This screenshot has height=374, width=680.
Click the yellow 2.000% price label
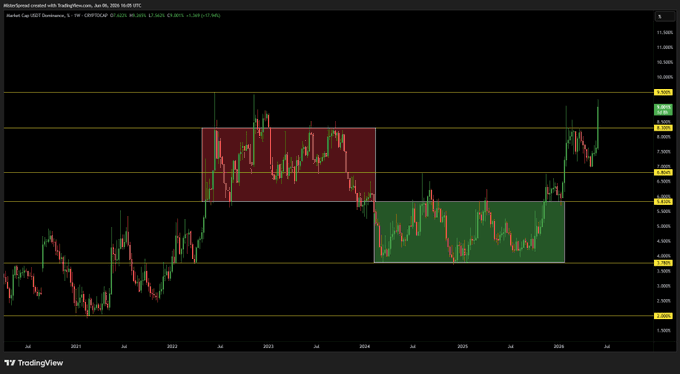tap(664, 316)
